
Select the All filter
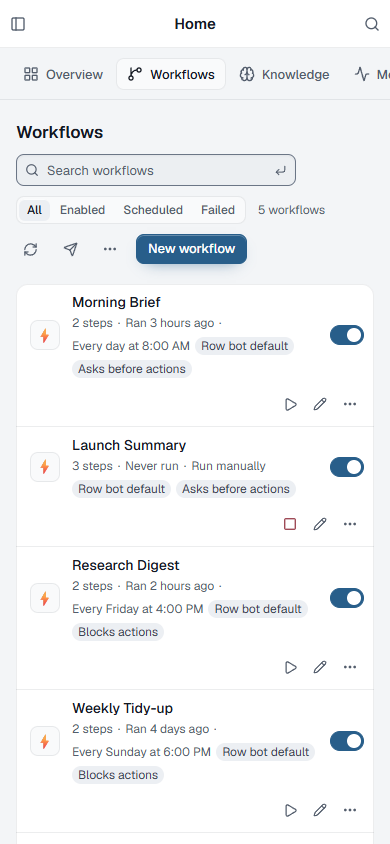[34, 210]
